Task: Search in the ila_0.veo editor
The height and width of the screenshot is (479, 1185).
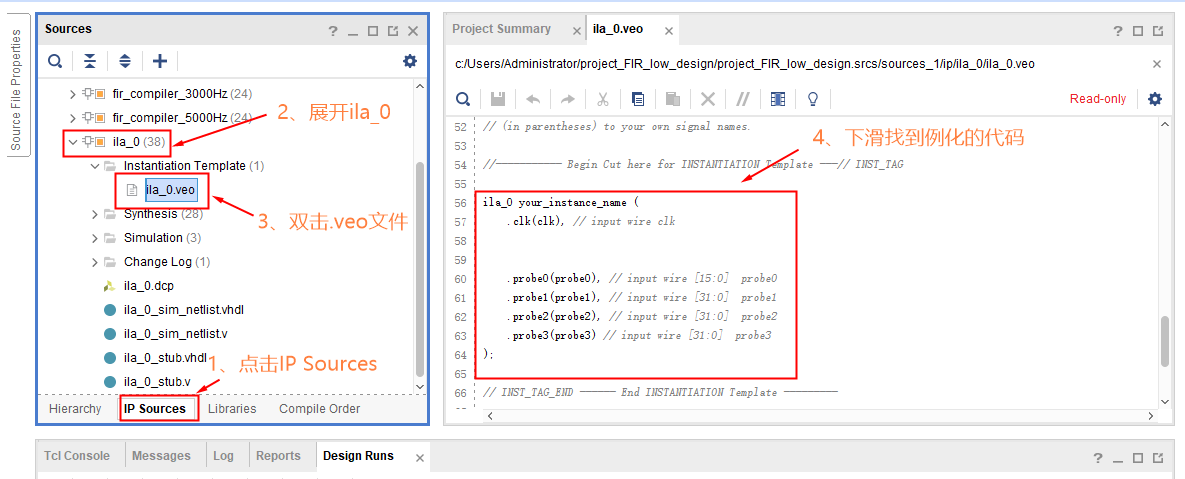Action: click(463, 99)
